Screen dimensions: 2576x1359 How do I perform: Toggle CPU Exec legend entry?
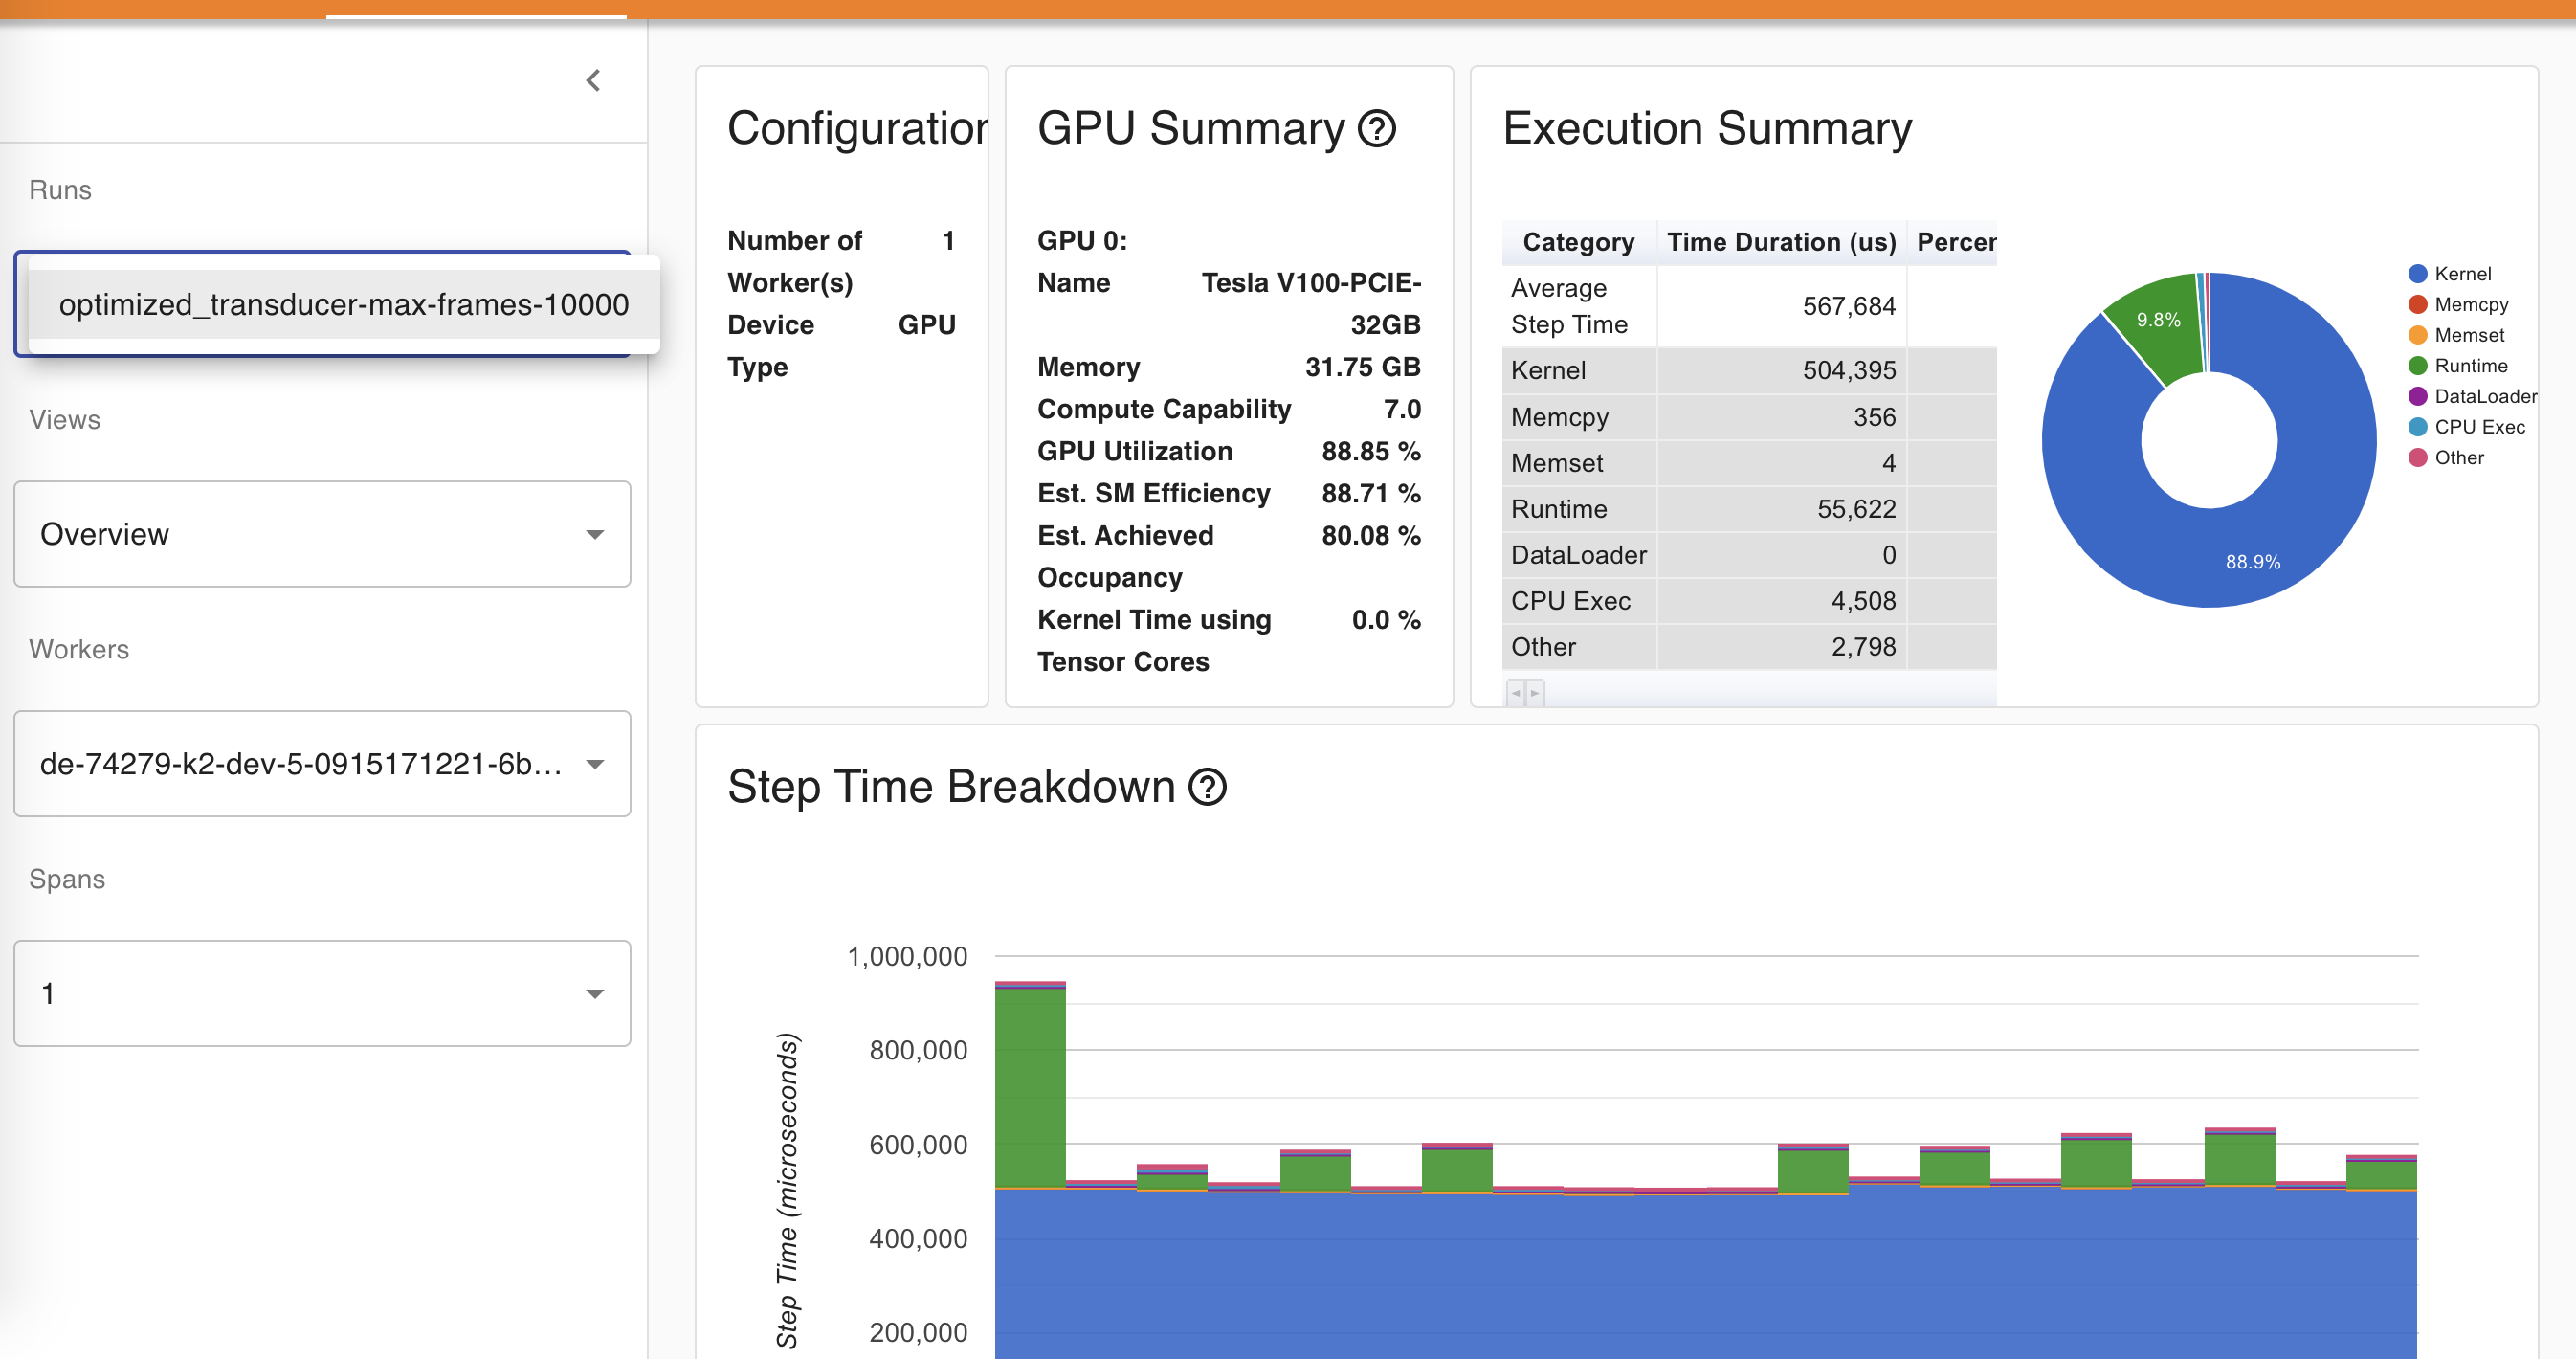click(2478, 427)
